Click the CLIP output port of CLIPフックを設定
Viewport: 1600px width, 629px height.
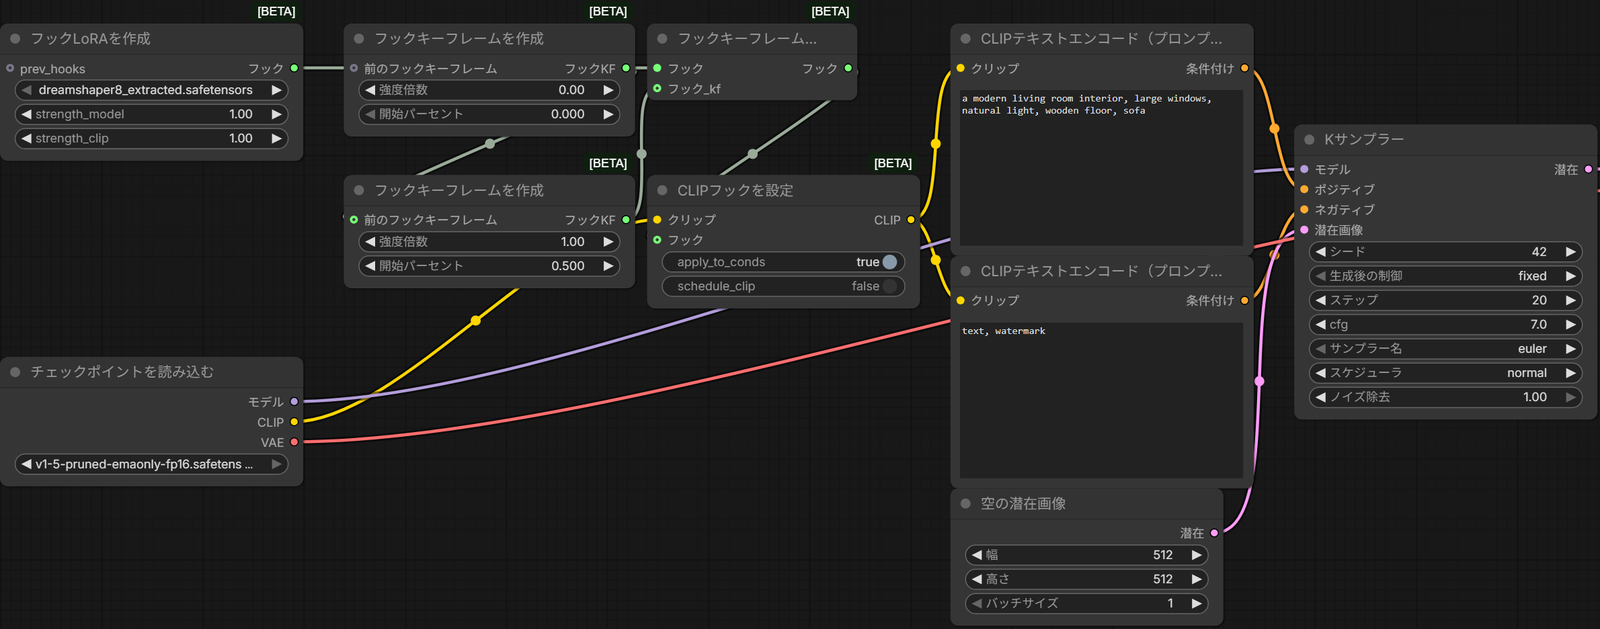[x=911, y=220]
